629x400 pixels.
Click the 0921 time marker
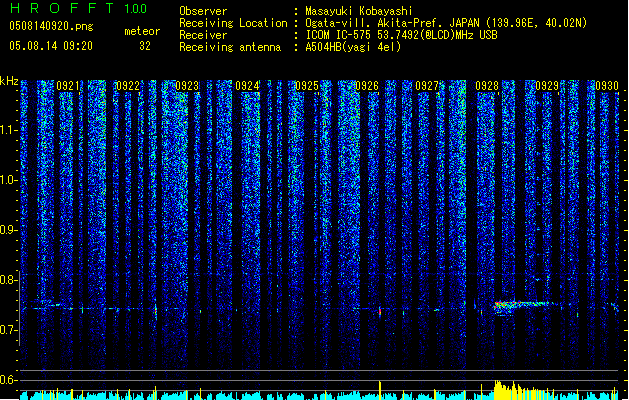pyautogui.click(x=67, y=86)
